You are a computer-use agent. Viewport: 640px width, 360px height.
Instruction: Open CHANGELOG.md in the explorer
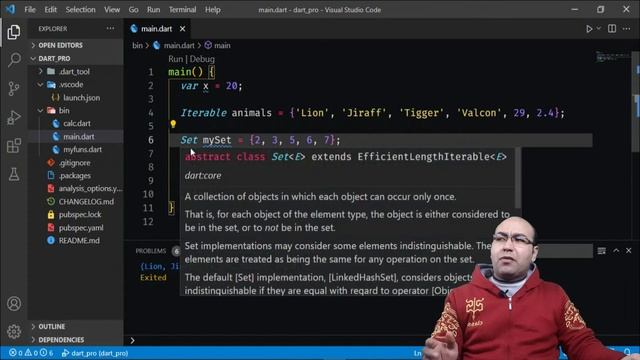coord(86,202)
